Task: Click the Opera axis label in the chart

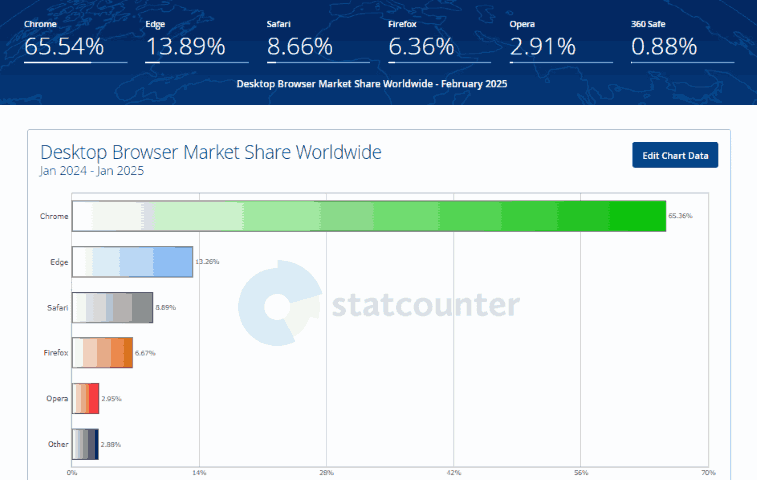Action: (57, 399)
